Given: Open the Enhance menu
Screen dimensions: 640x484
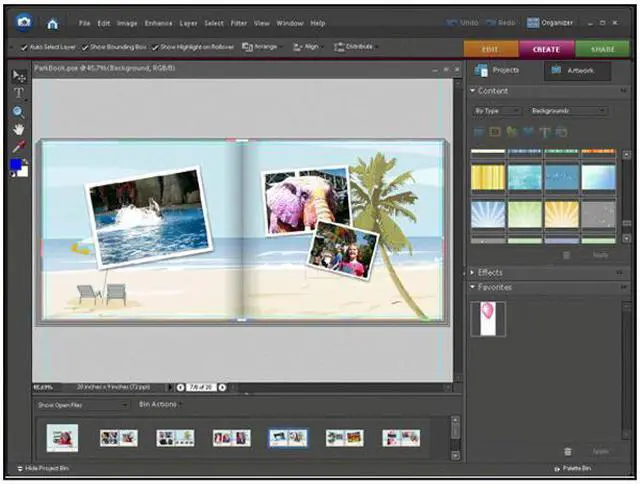Looking at the screenshot, I should pos(158,23).
